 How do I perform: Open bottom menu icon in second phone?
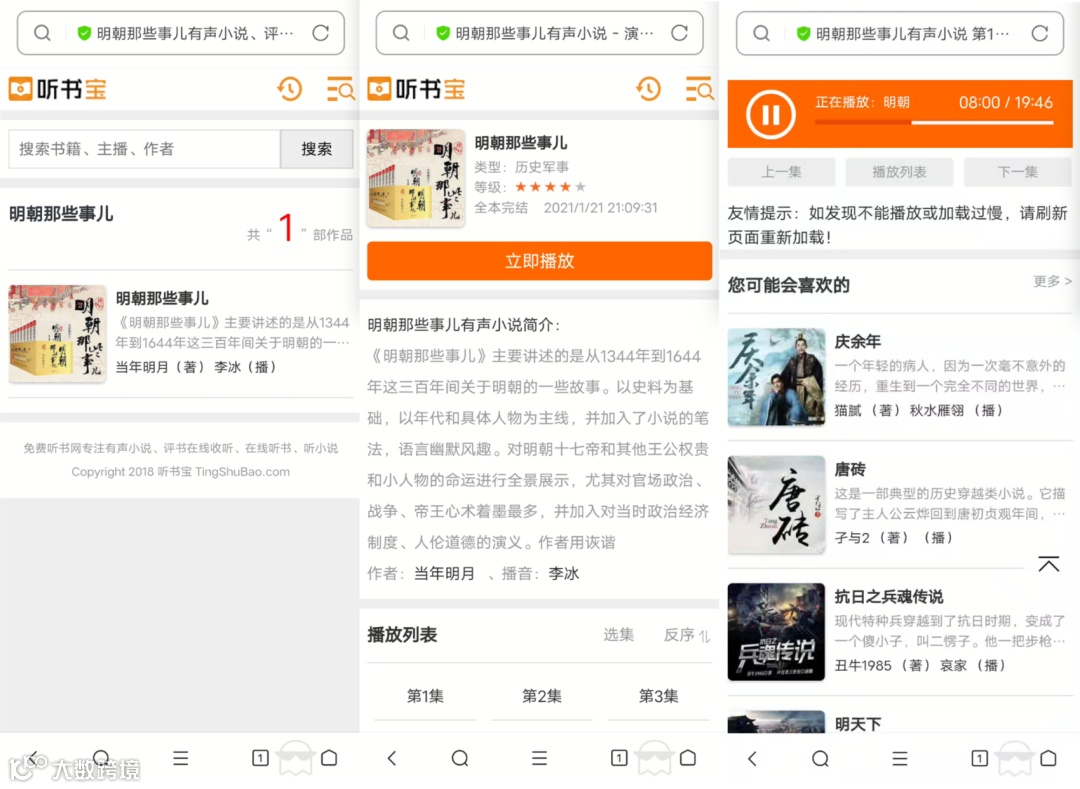coord(539,758)
